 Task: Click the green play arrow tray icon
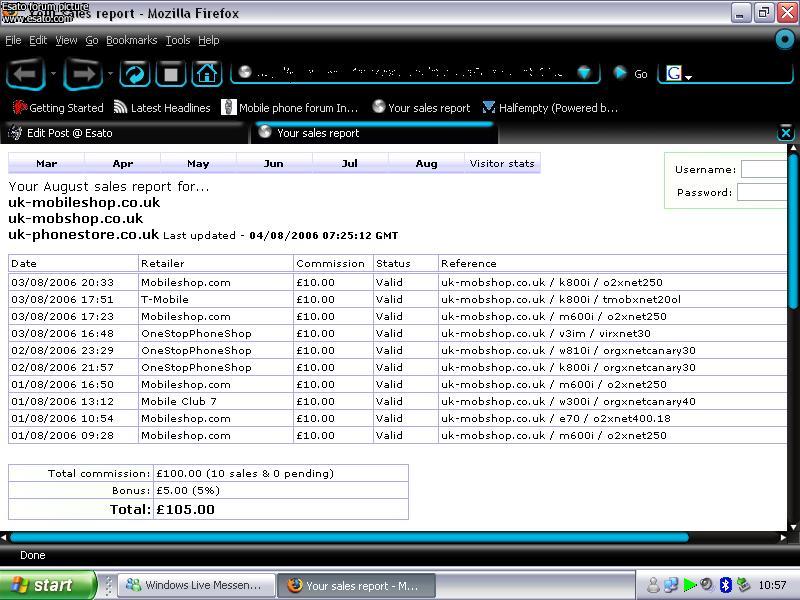tap(689, 585)
